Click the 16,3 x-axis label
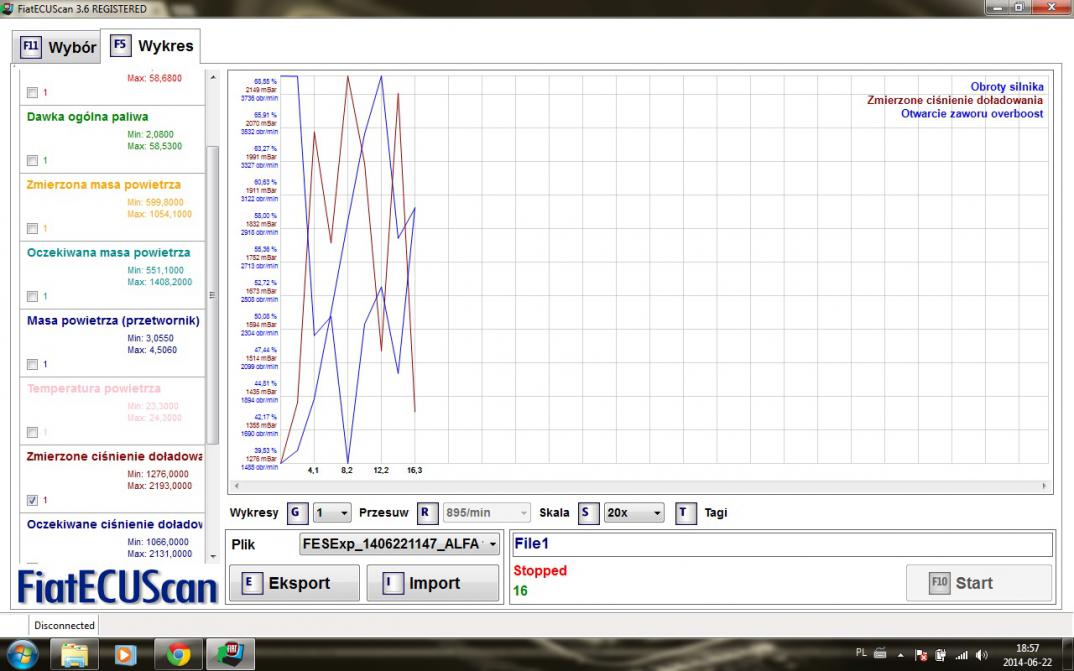 click(414, 470)
